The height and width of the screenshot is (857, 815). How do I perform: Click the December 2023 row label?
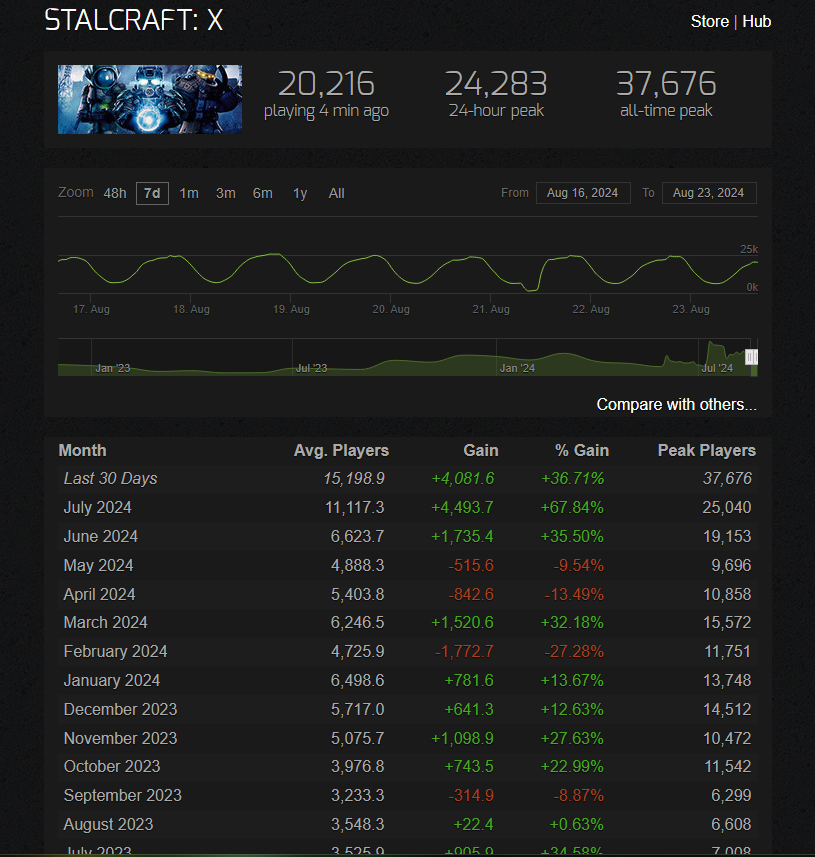pos(120,709)
